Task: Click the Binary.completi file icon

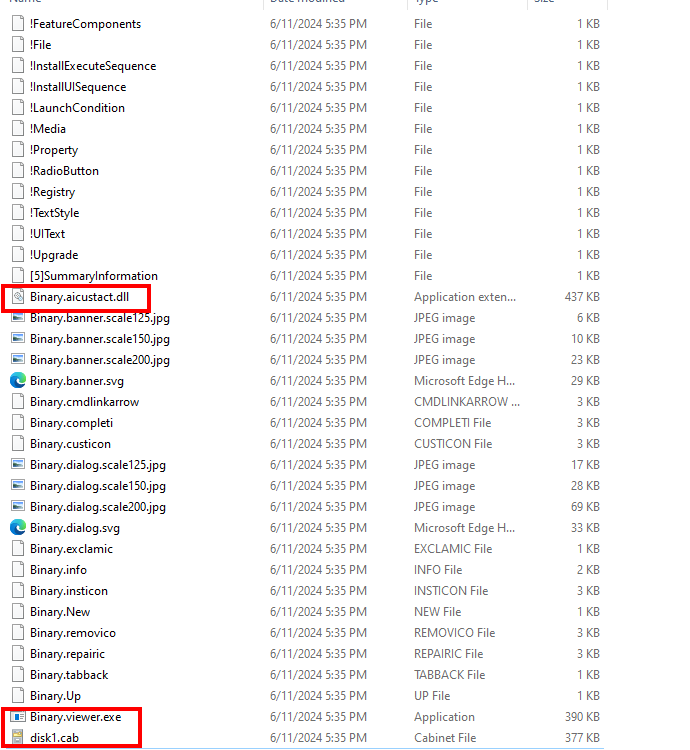Action: point(18,423)
